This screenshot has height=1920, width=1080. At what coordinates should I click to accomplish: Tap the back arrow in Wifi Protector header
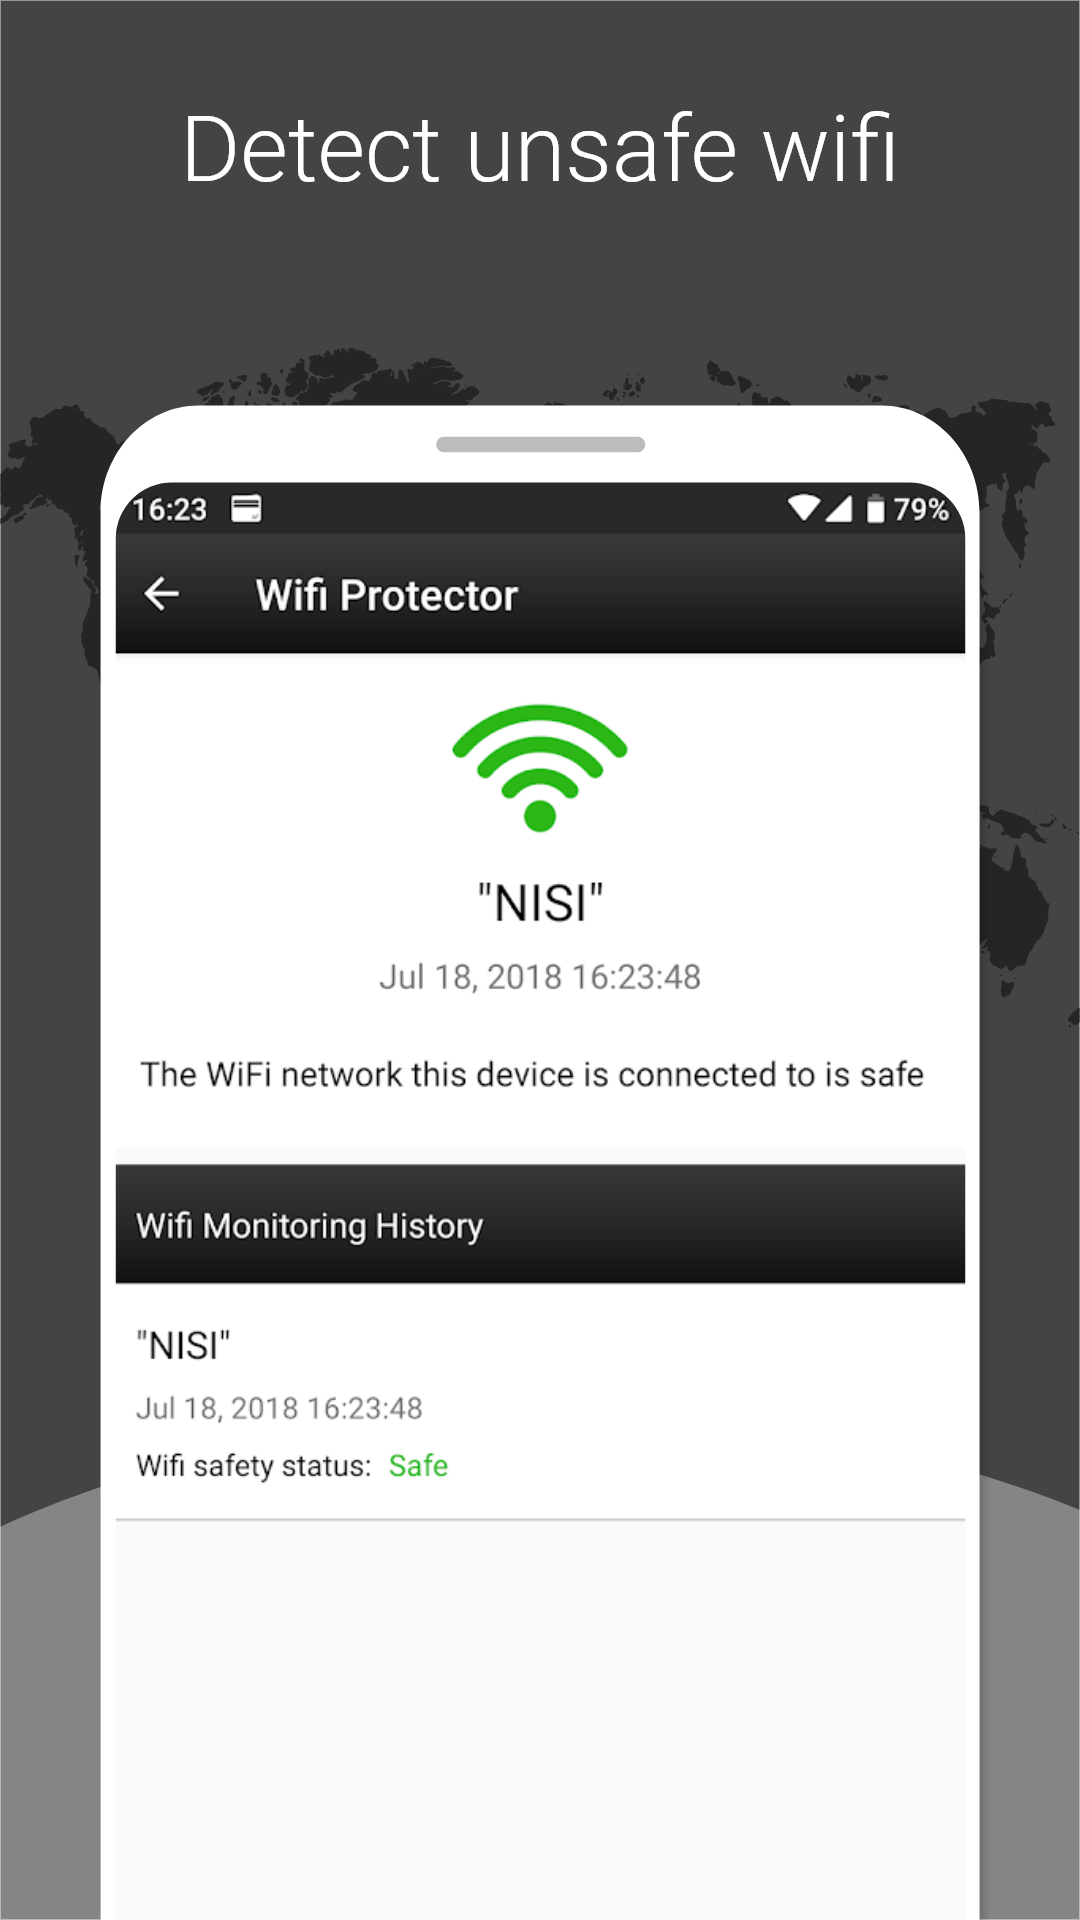pyautogui.click(x=162, y=594)
